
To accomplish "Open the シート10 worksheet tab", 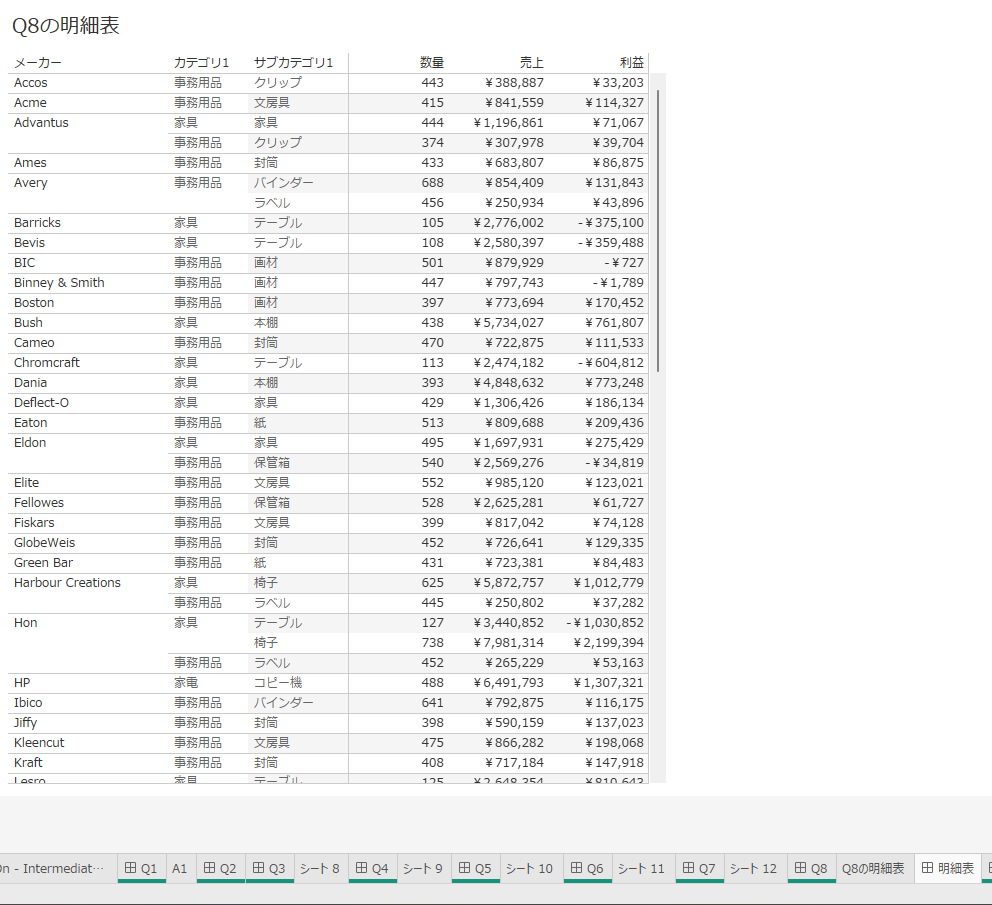I will (x=529, y=868).
